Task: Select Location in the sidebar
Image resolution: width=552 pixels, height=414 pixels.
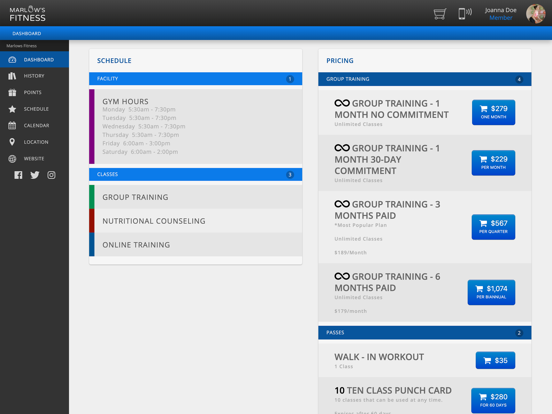Action: [x=34, y=142]
